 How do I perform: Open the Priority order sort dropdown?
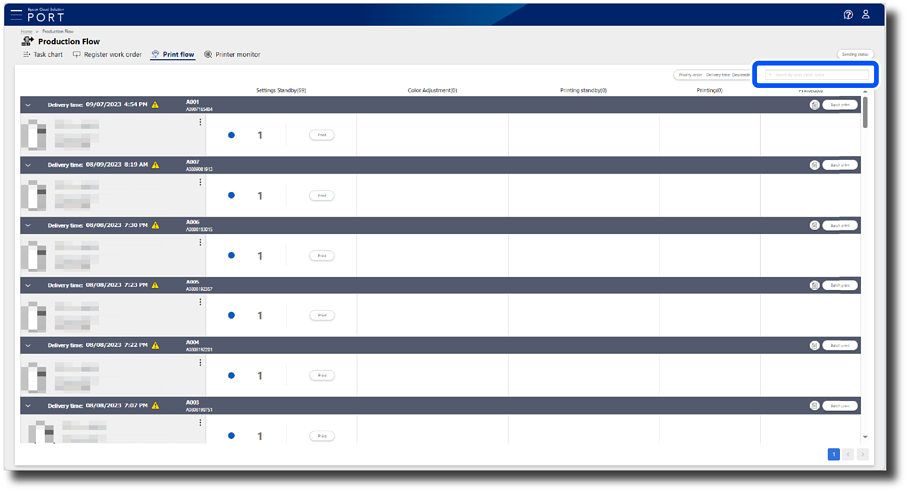click(x=714, y=75)
